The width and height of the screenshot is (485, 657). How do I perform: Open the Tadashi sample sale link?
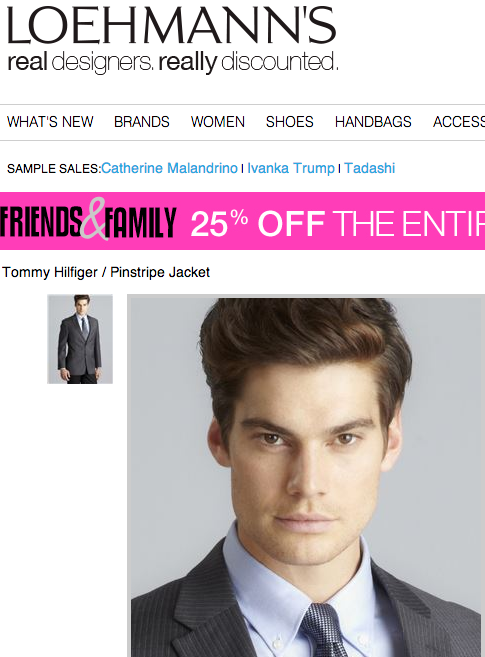[x=370, y=168]
